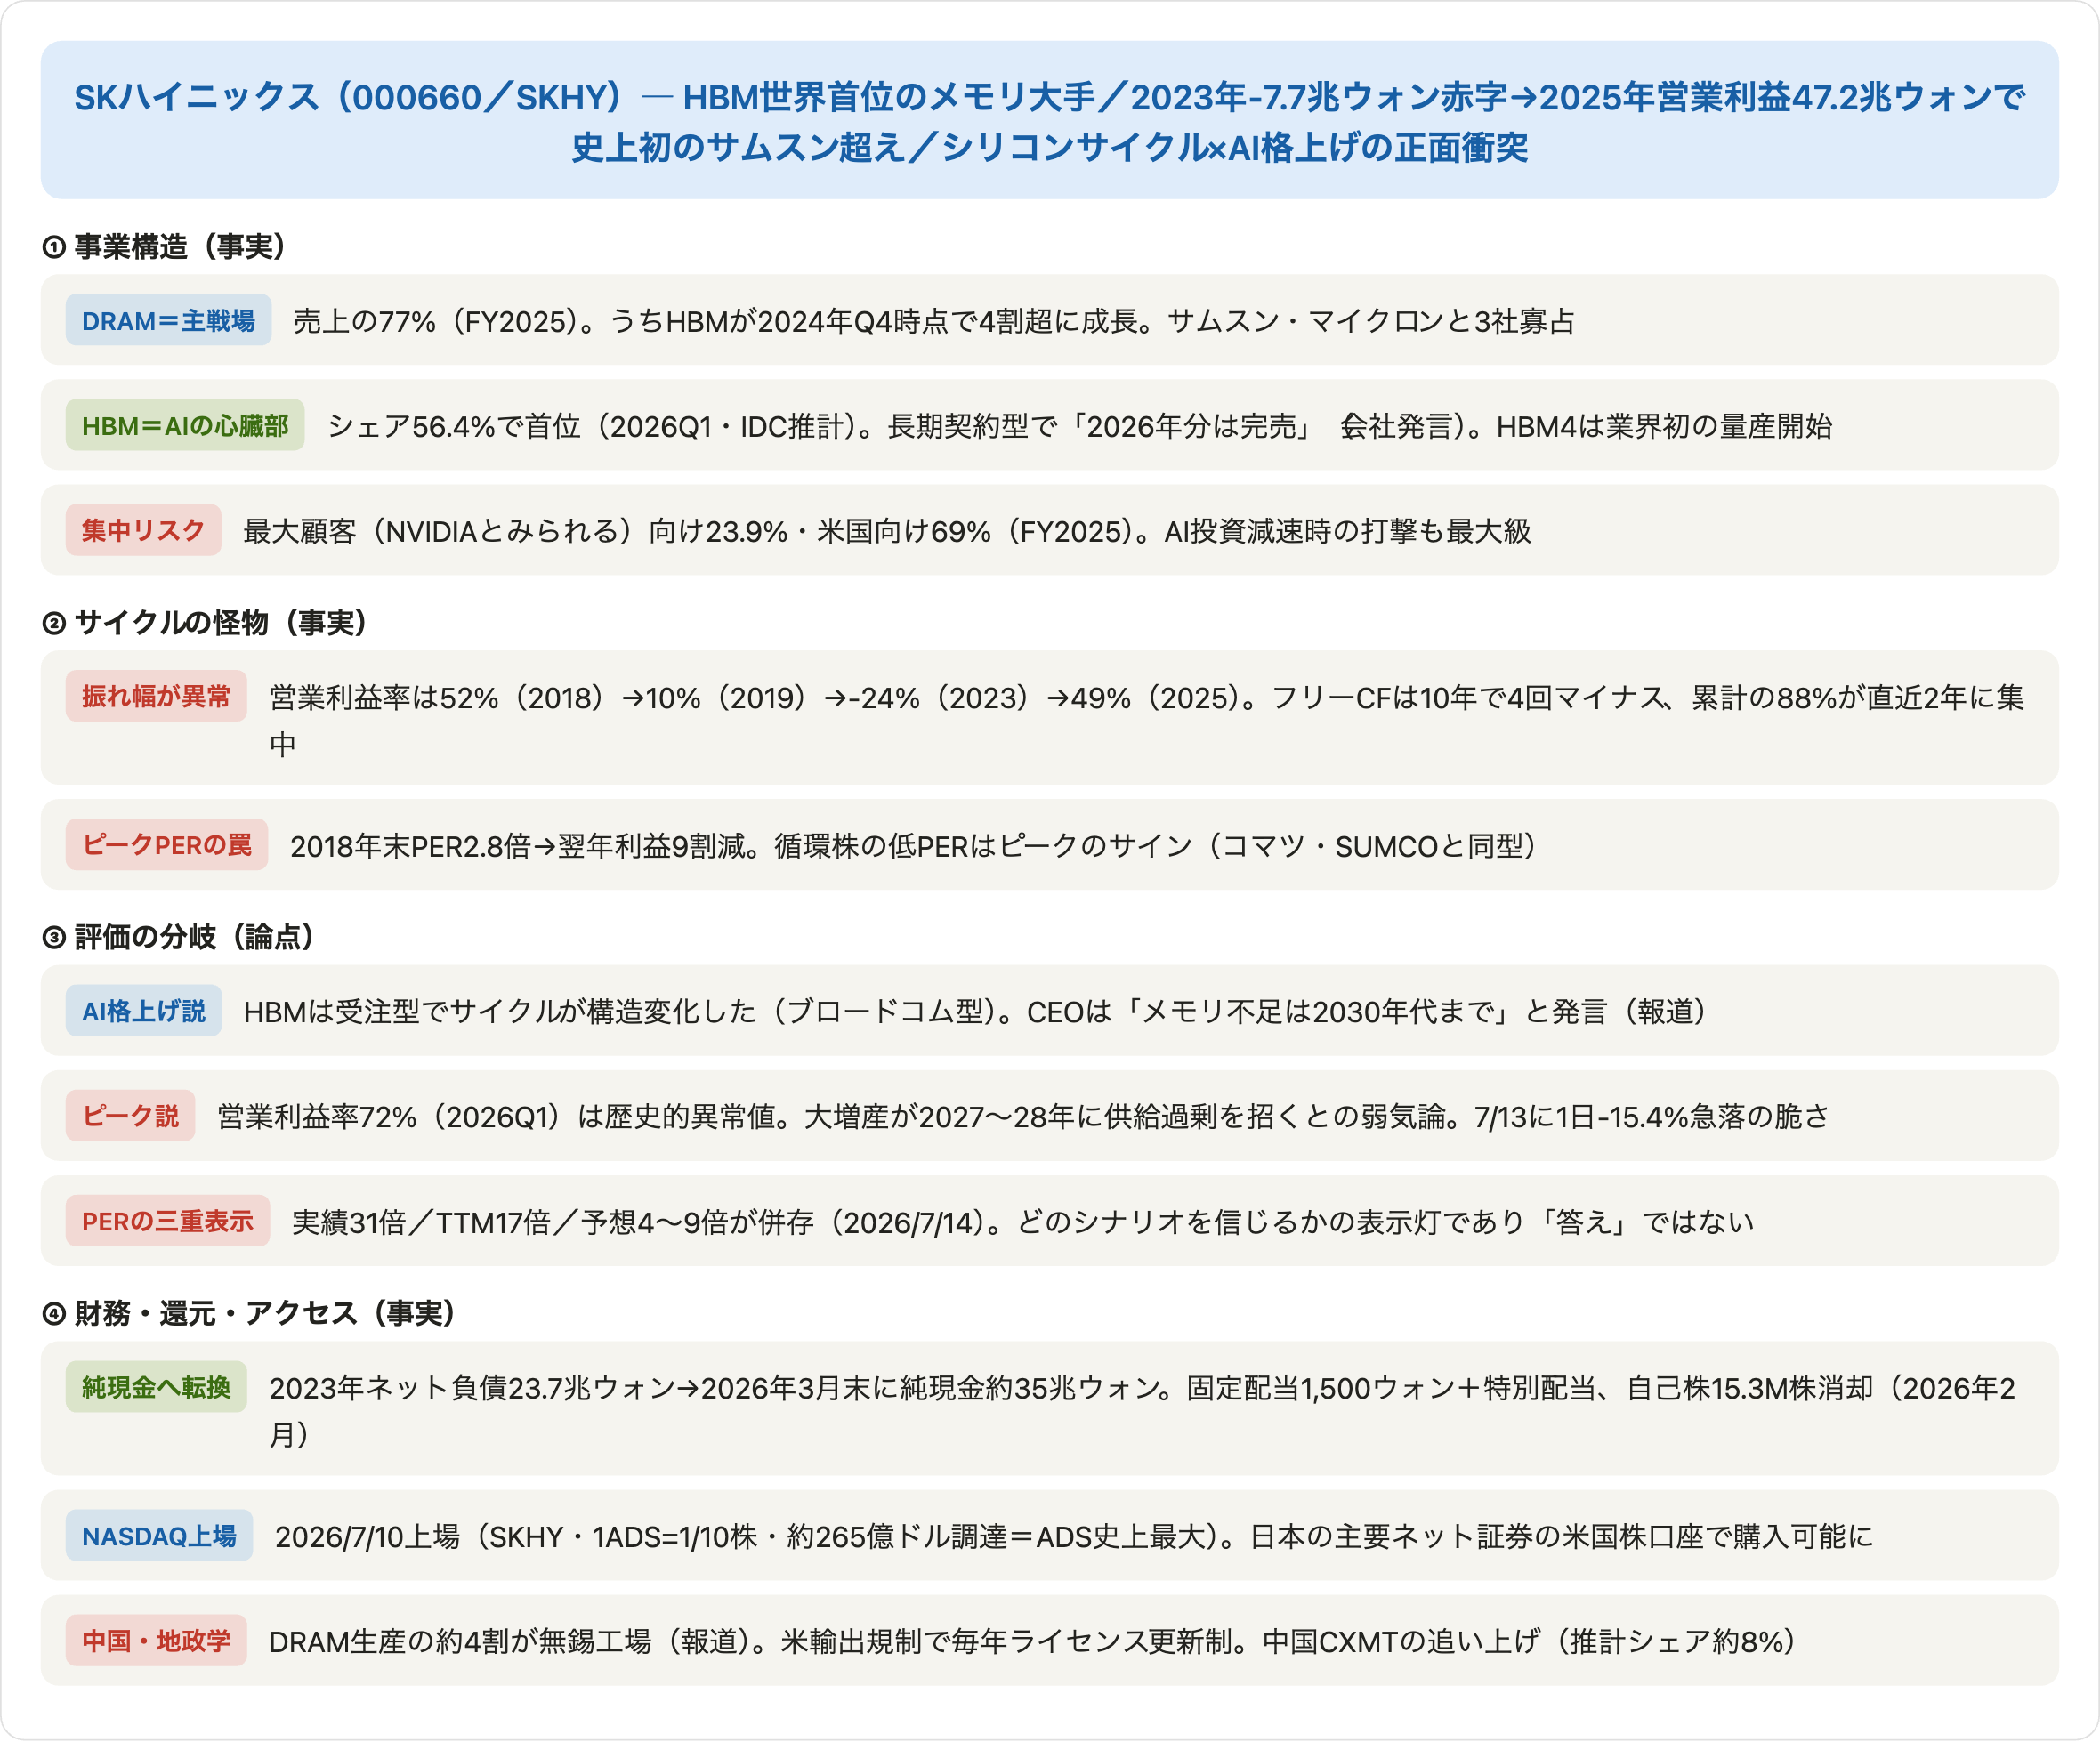Click the PERの三重表示 tag
Viewport: 2100px width, 1742px height.
[168, 1220]
